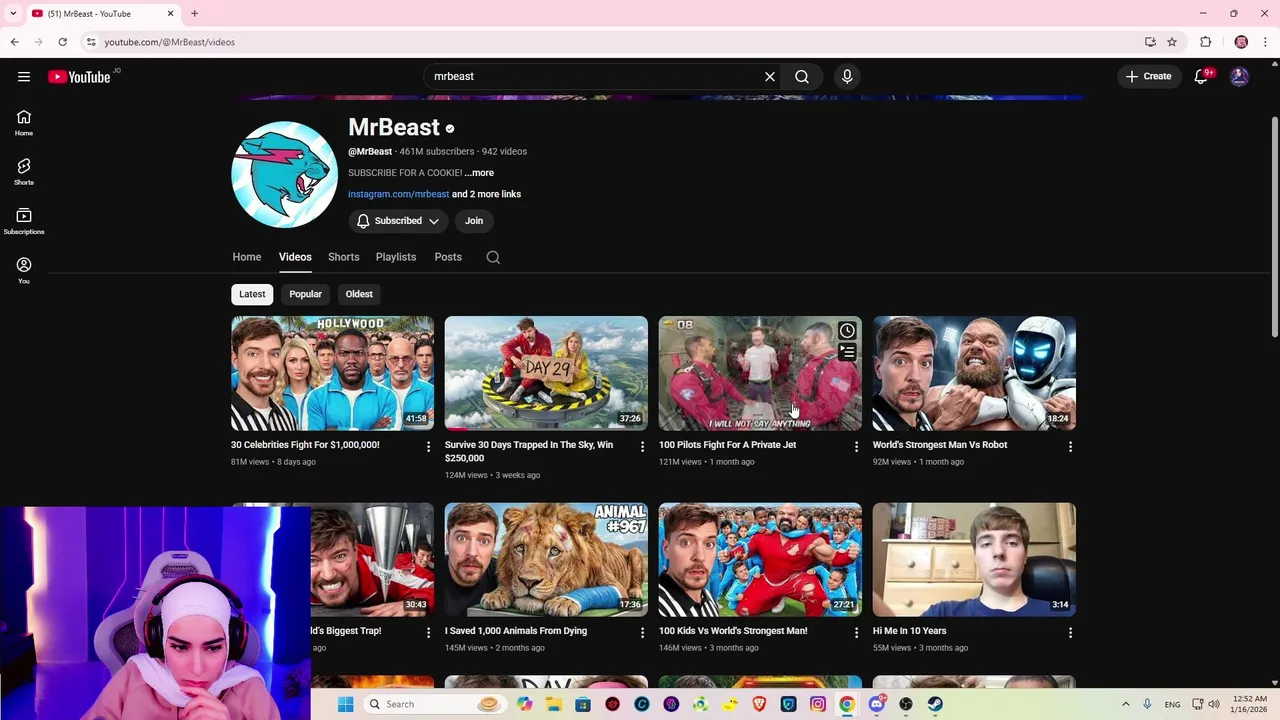Screen dimensions: 1280x720
Task: Open Steam from the taskbar
Action: (935, 704)
